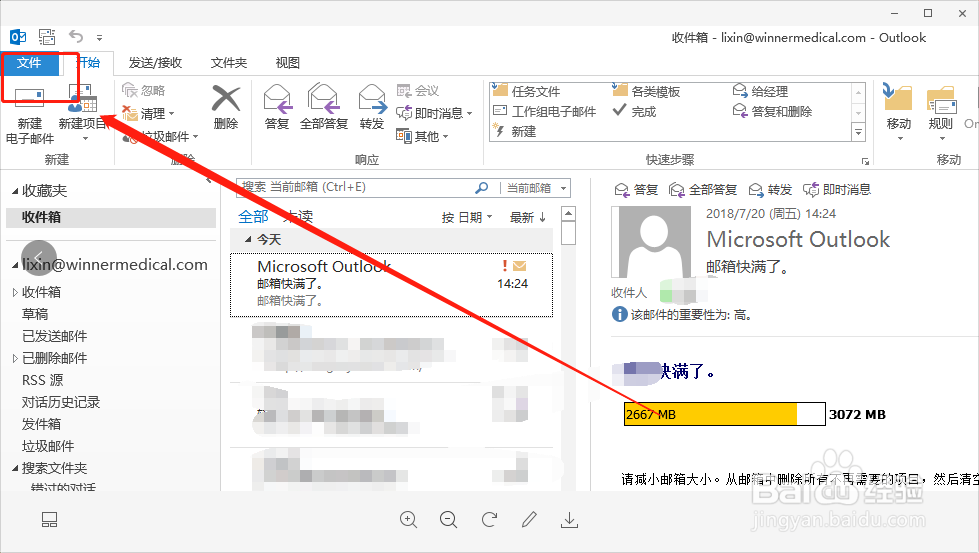Open the 文件 tab
979x553 pixels.
[29, 63]
